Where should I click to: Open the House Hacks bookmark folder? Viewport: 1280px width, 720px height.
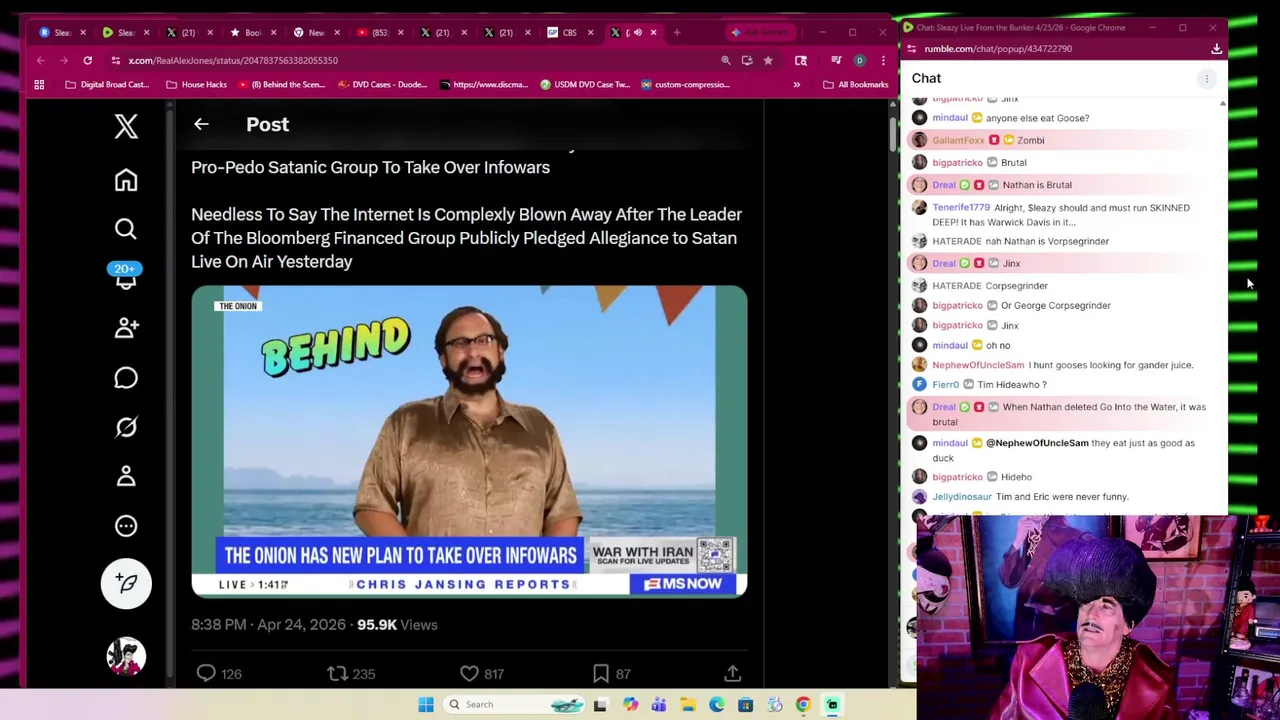[197, 85]
